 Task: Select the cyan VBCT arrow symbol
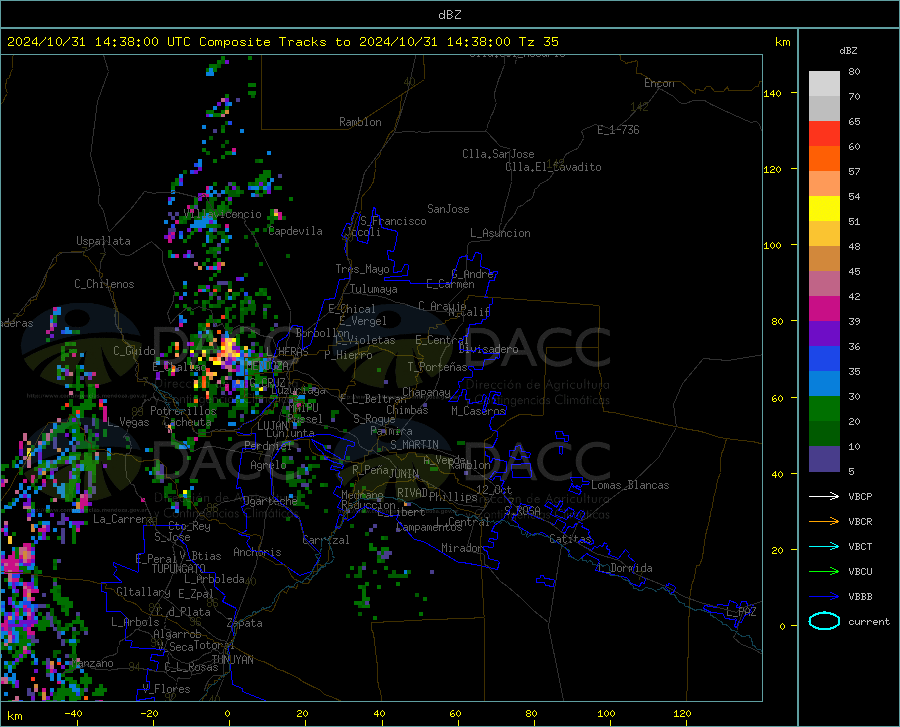click(x=824, y=546)
